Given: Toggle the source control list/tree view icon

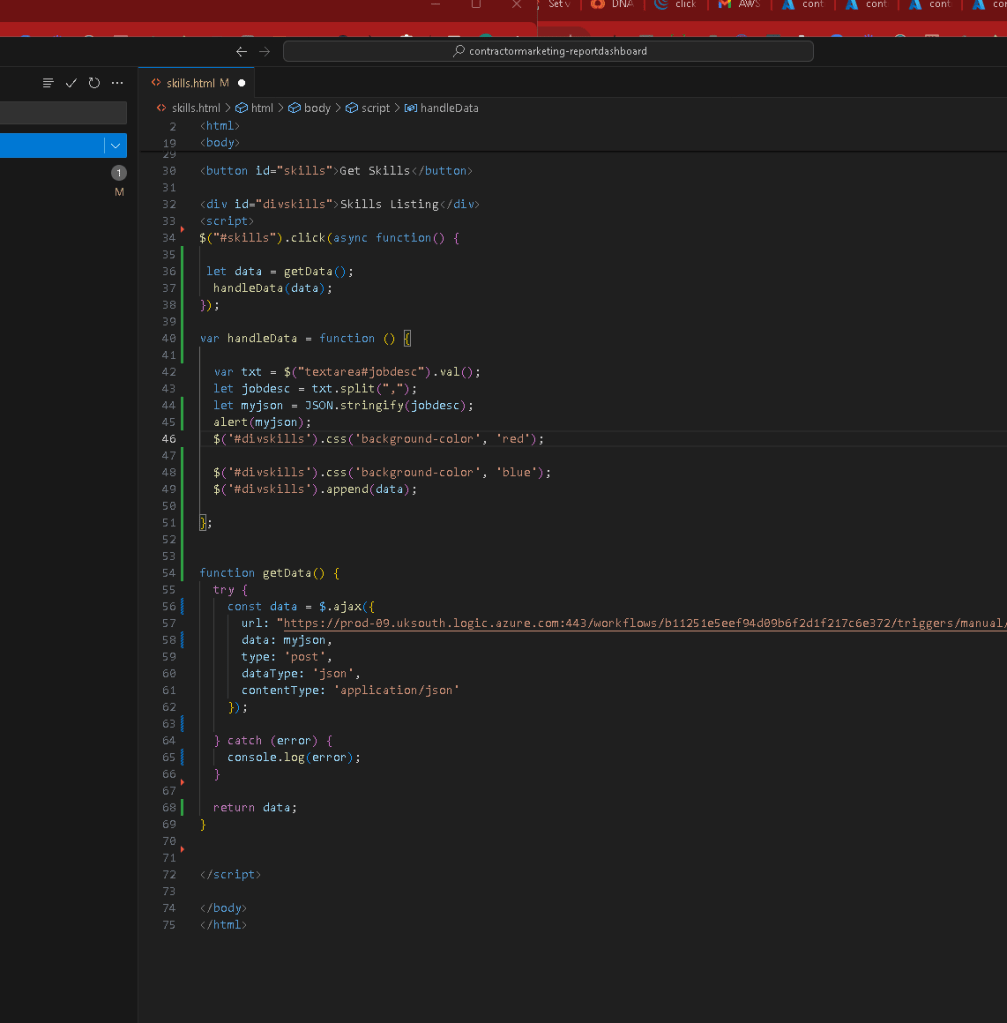Looking at the screenshot, I should (x=48, y=83).
